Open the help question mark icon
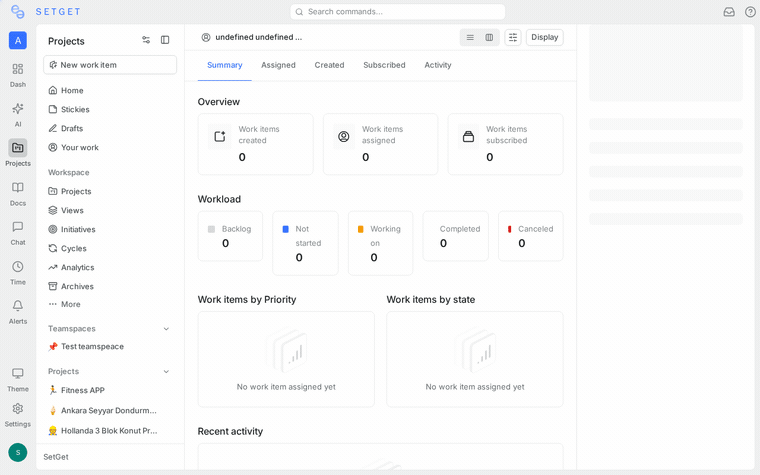Screen dimensions: 760x475 point(750,12)
